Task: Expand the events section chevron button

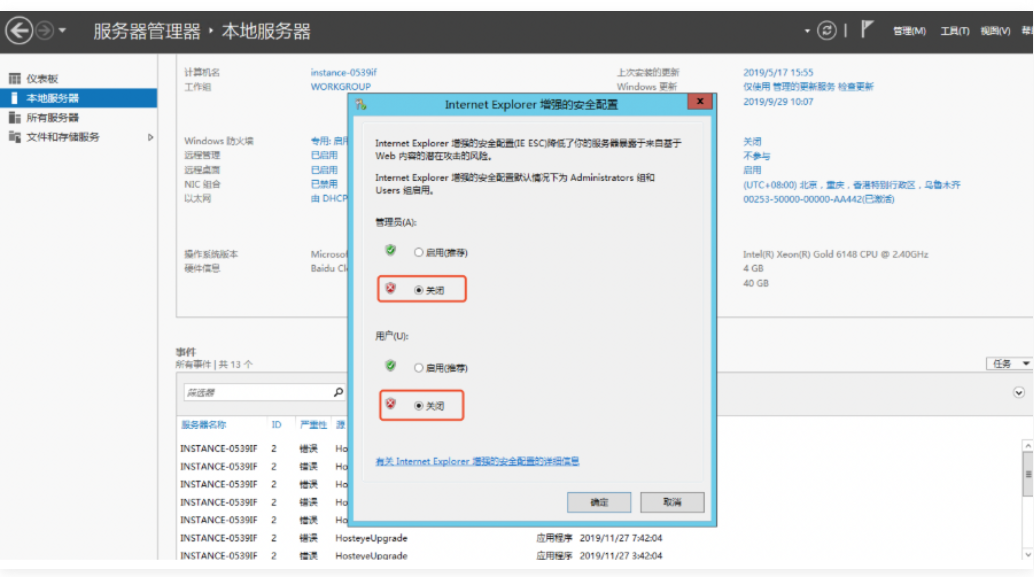Action: pyautogui.click(x=1019, y=393)
